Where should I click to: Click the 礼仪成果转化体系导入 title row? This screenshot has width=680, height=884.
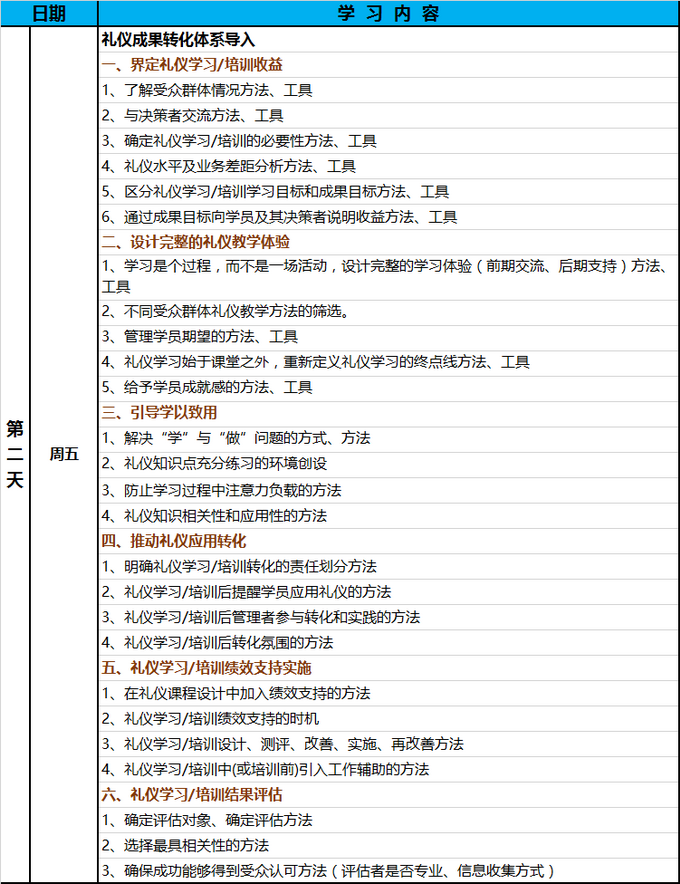pos(179,40)
